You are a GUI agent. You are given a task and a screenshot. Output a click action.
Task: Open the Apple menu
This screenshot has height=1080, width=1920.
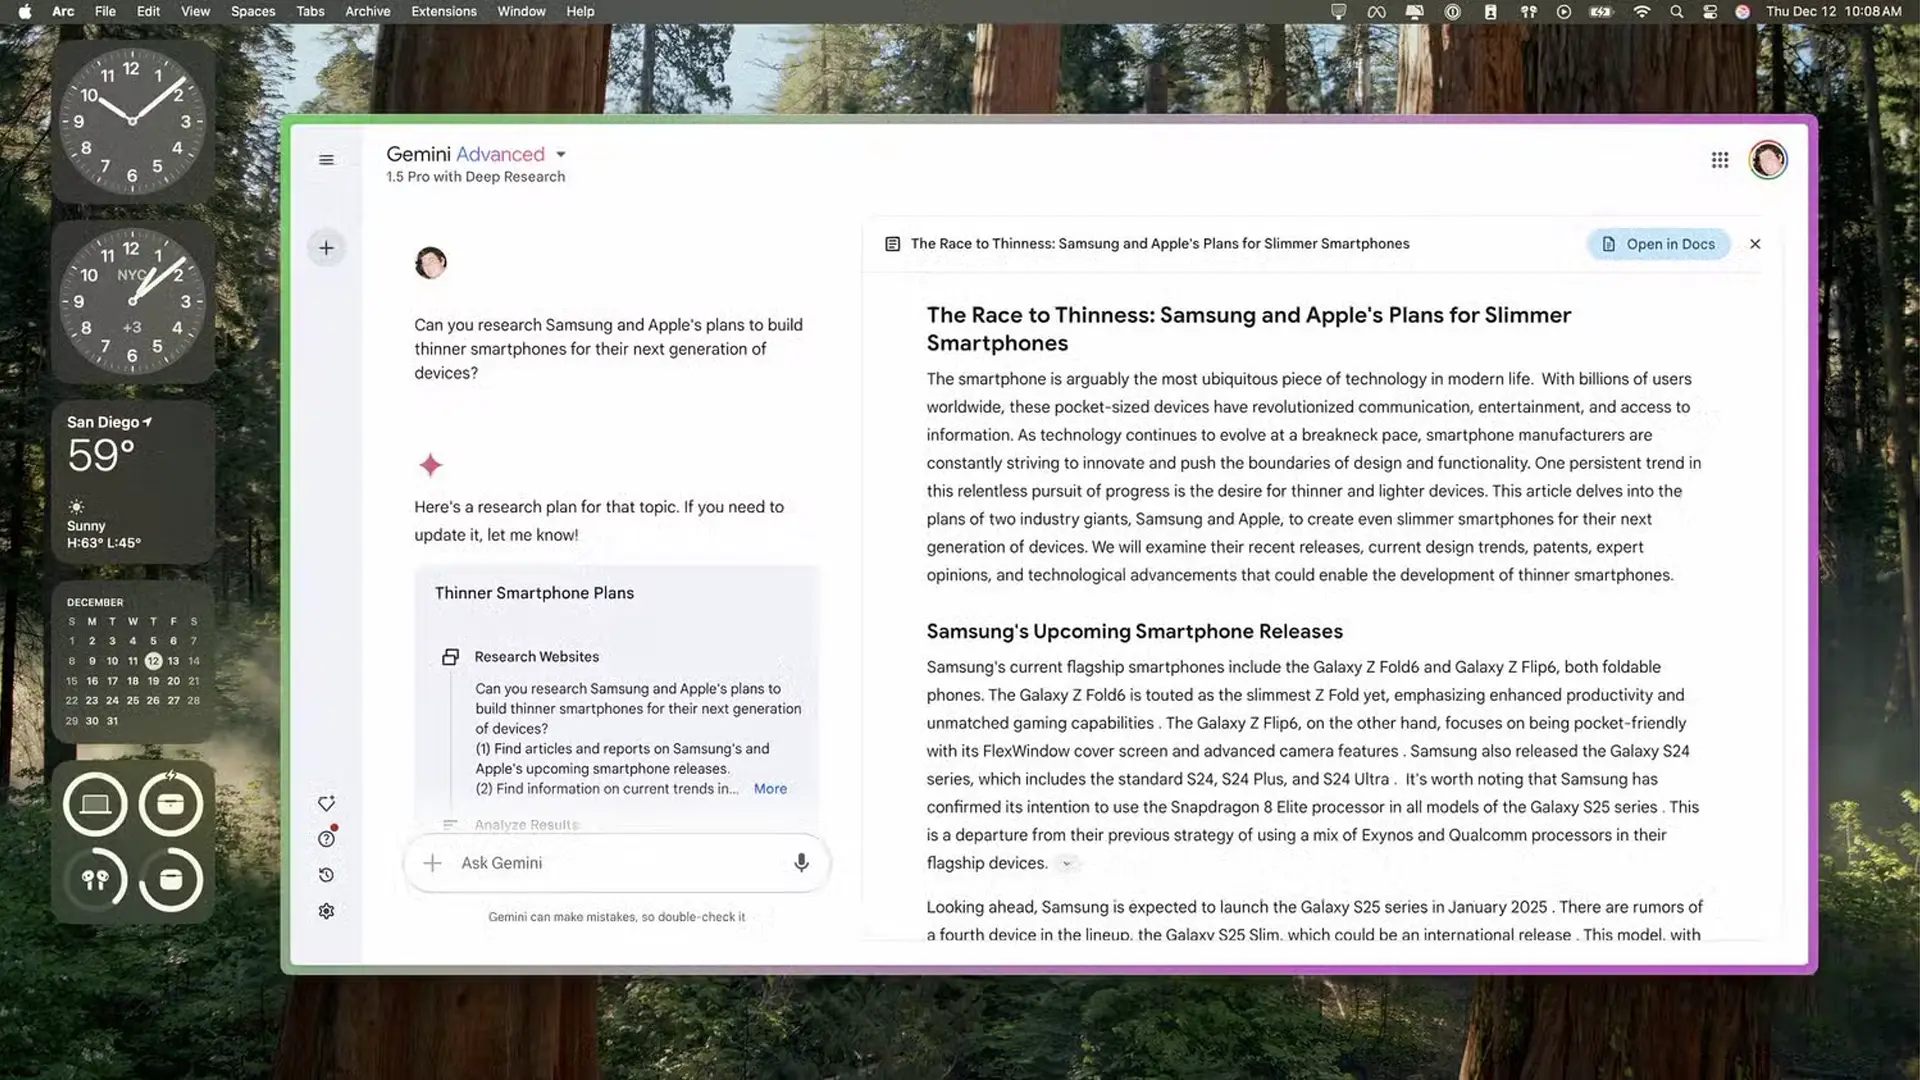pos(25,12)
